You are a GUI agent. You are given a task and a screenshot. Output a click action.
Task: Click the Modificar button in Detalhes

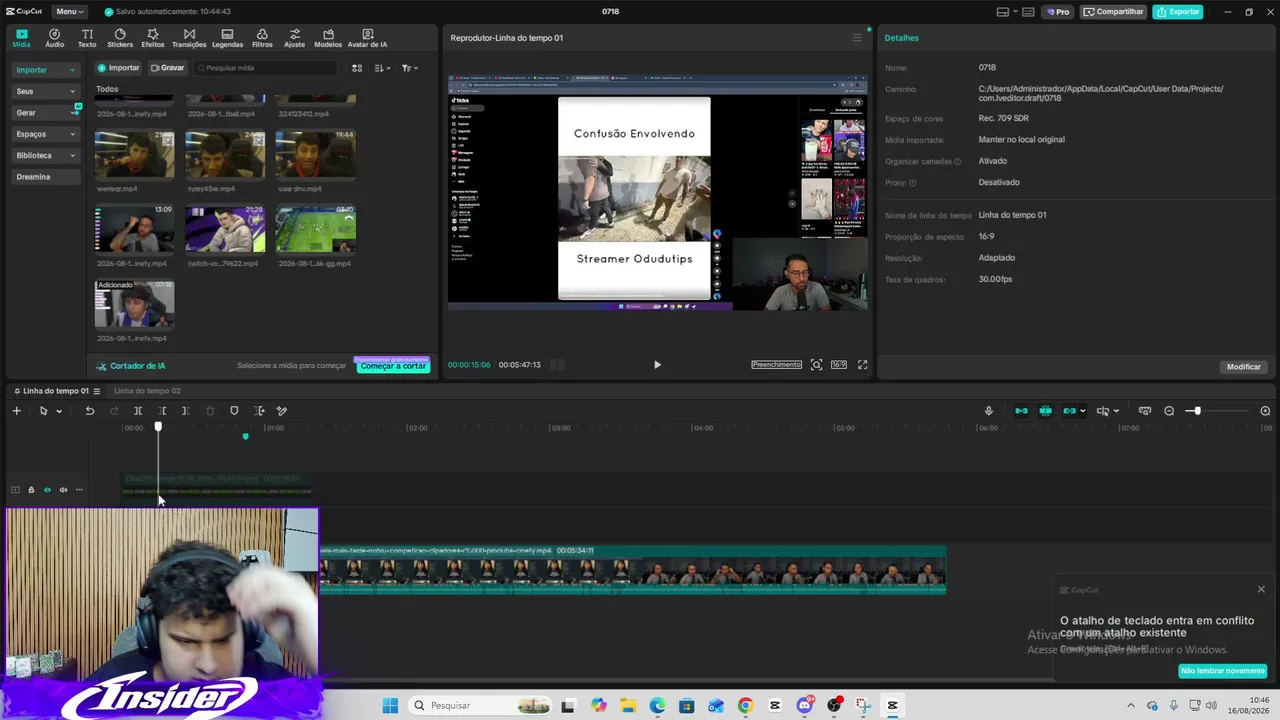click(1243, 367)
